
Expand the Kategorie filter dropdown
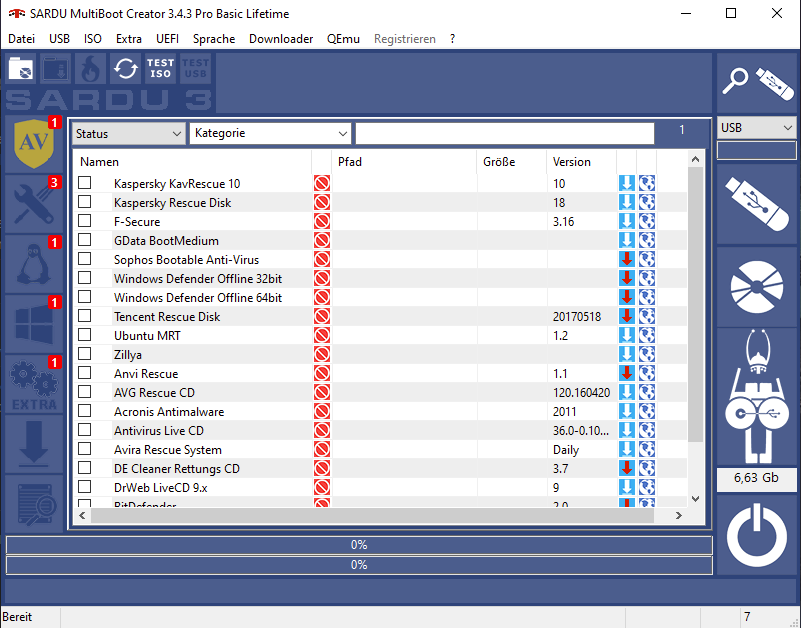tap(270, 133)
